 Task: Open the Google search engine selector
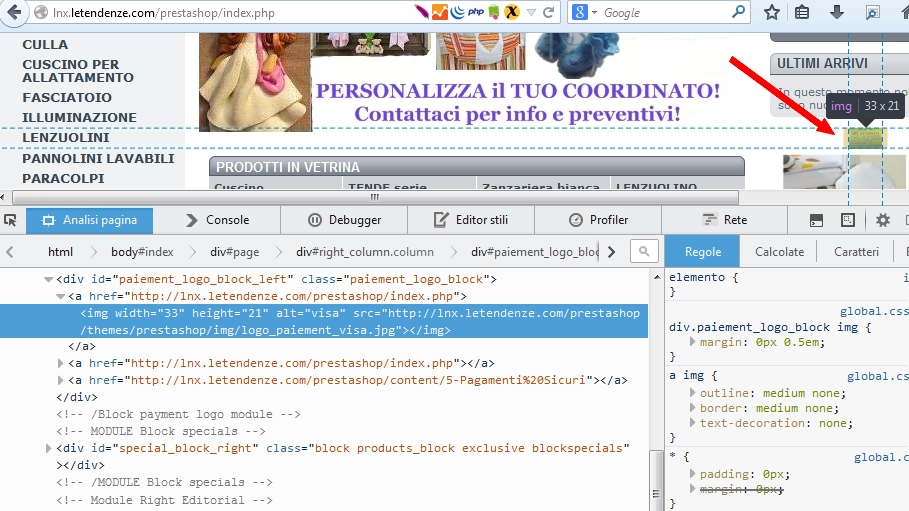pyautogui.click(x=584, y=12)
